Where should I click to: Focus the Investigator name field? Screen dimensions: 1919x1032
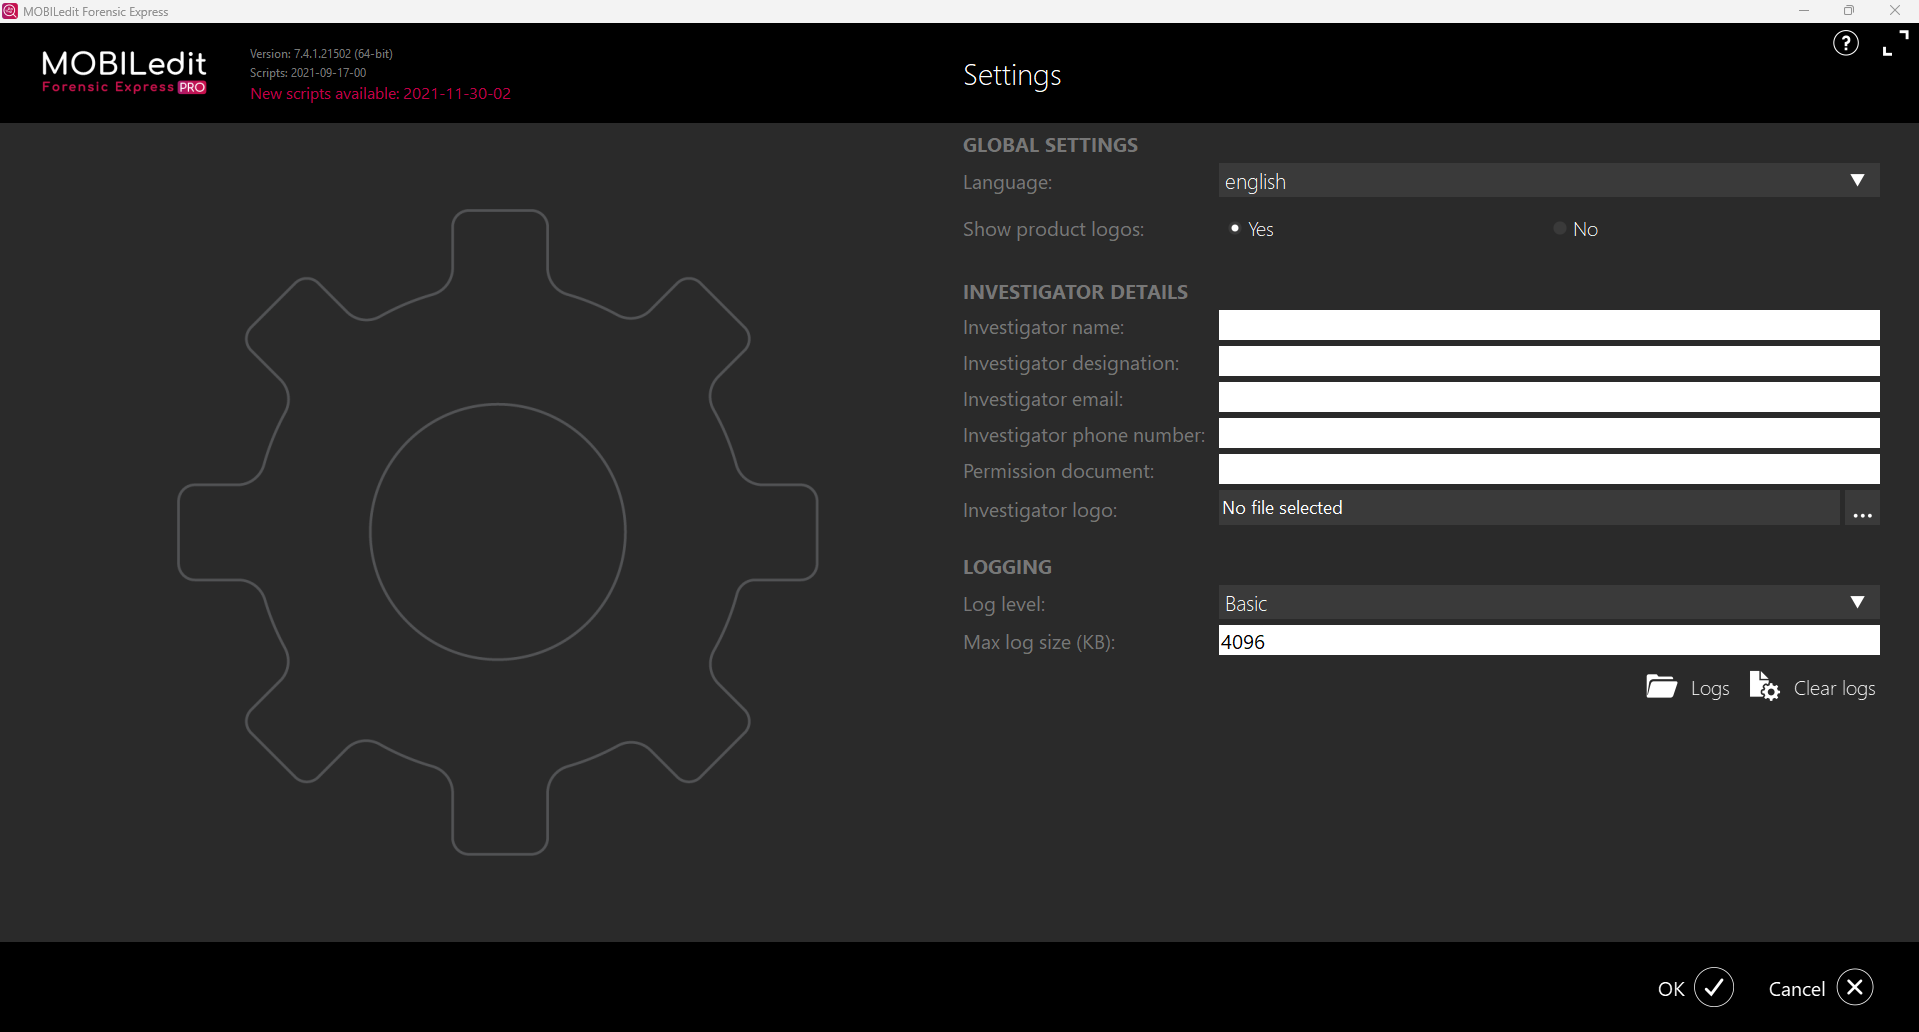(x=1549, y=325)
